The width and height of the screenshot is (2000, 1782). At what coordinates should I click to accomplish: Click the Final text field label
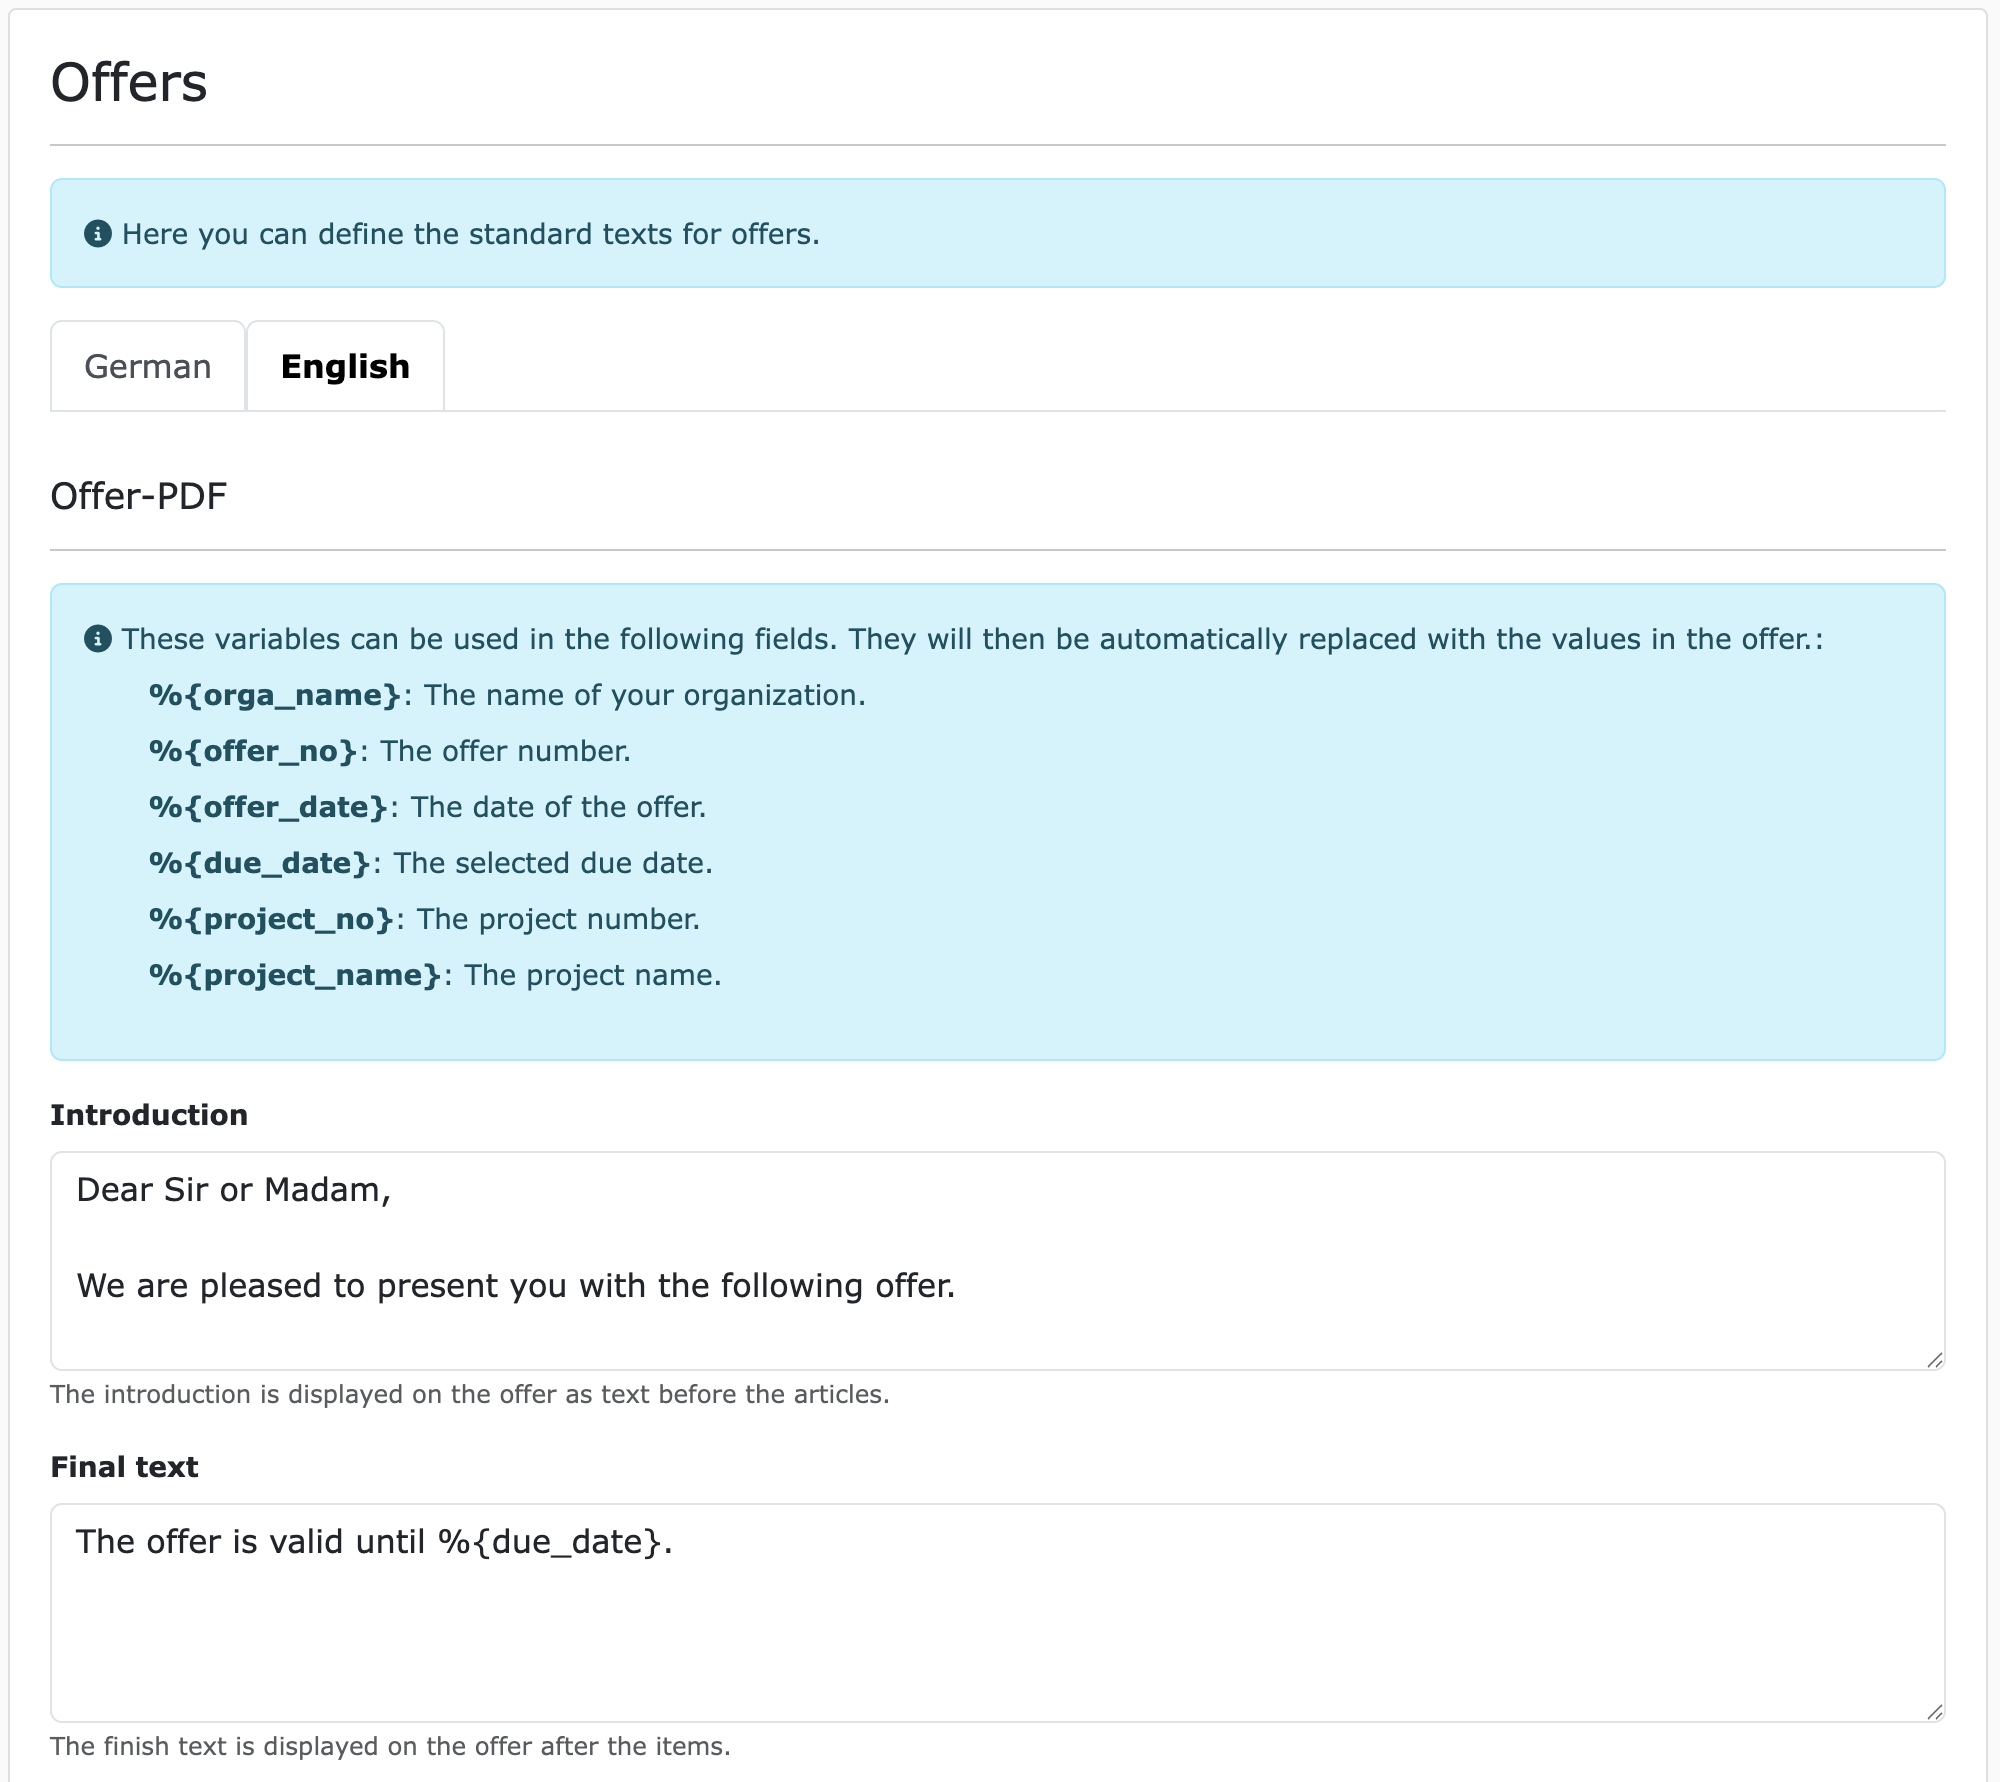pyautogui.click(x=125, y=1466)
